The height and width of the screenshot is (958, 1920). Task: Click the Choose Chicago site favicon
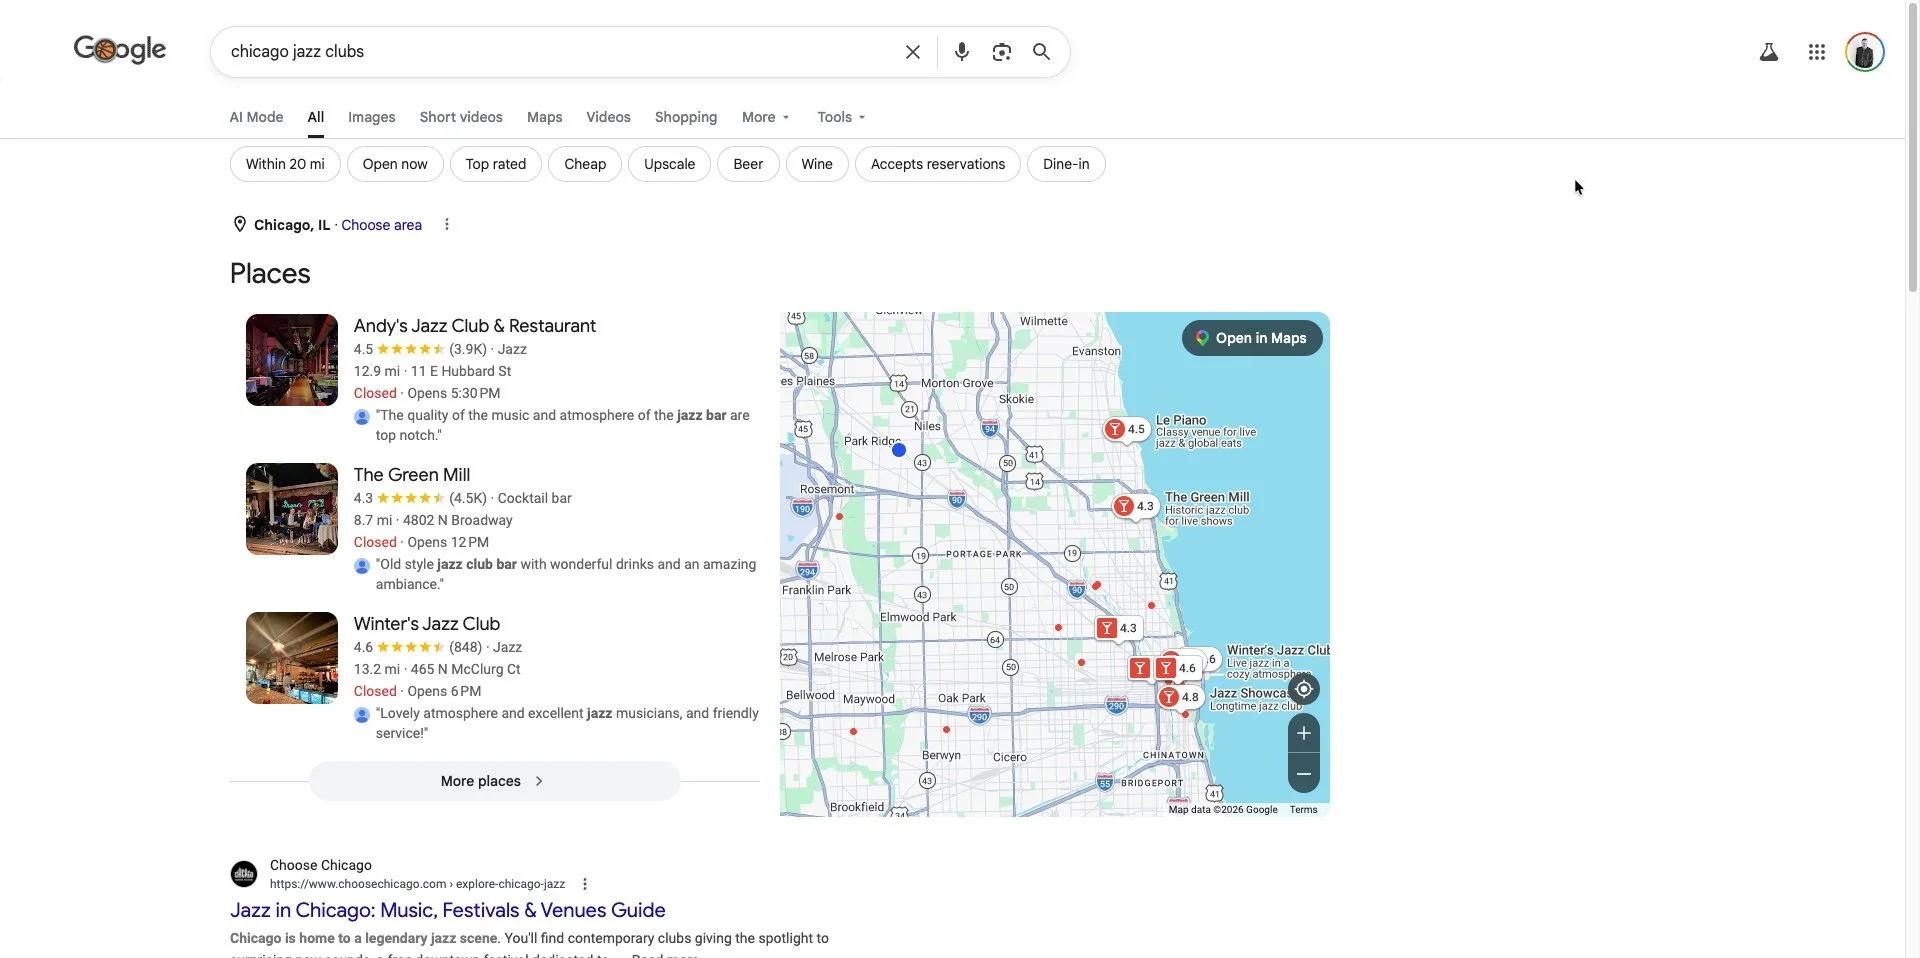point(244,874)
